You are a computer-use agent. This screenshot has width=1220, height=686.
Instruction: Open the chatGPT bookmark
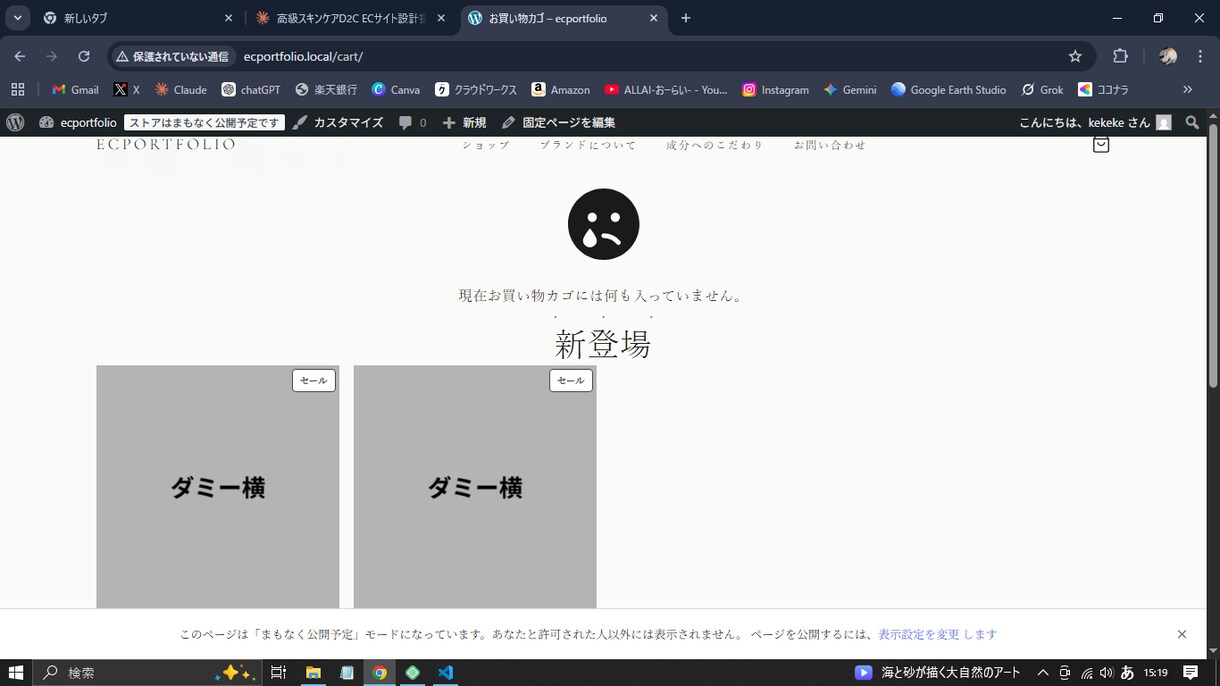pos(251,89)
